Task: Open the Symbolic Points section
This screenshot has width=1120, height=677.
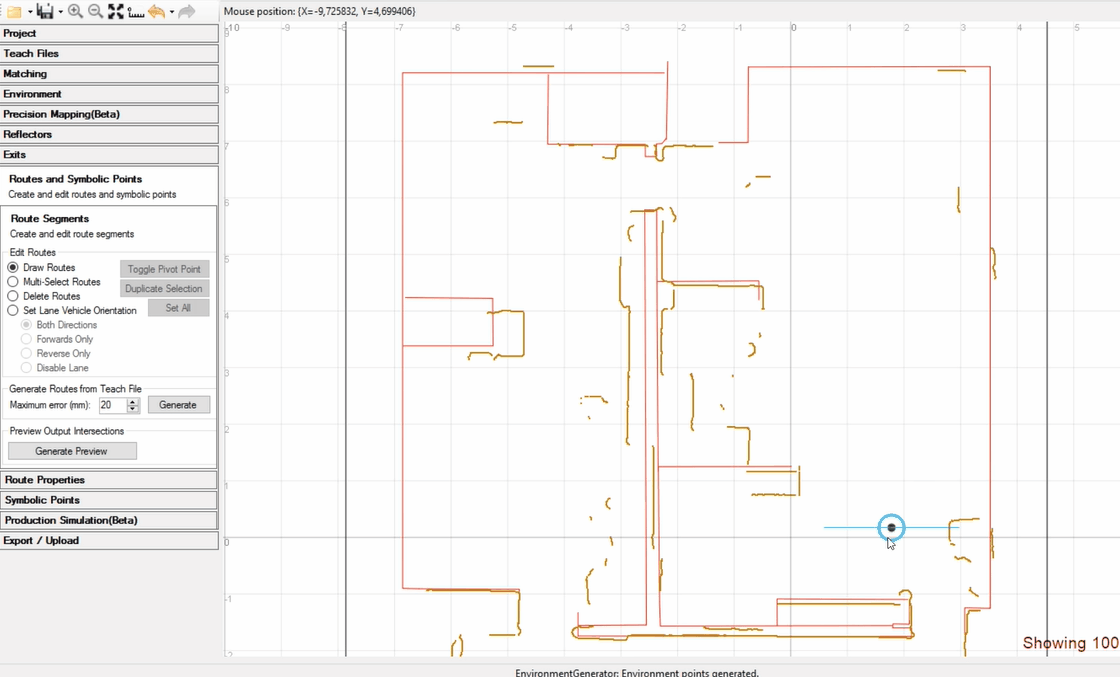Action: 109,500
